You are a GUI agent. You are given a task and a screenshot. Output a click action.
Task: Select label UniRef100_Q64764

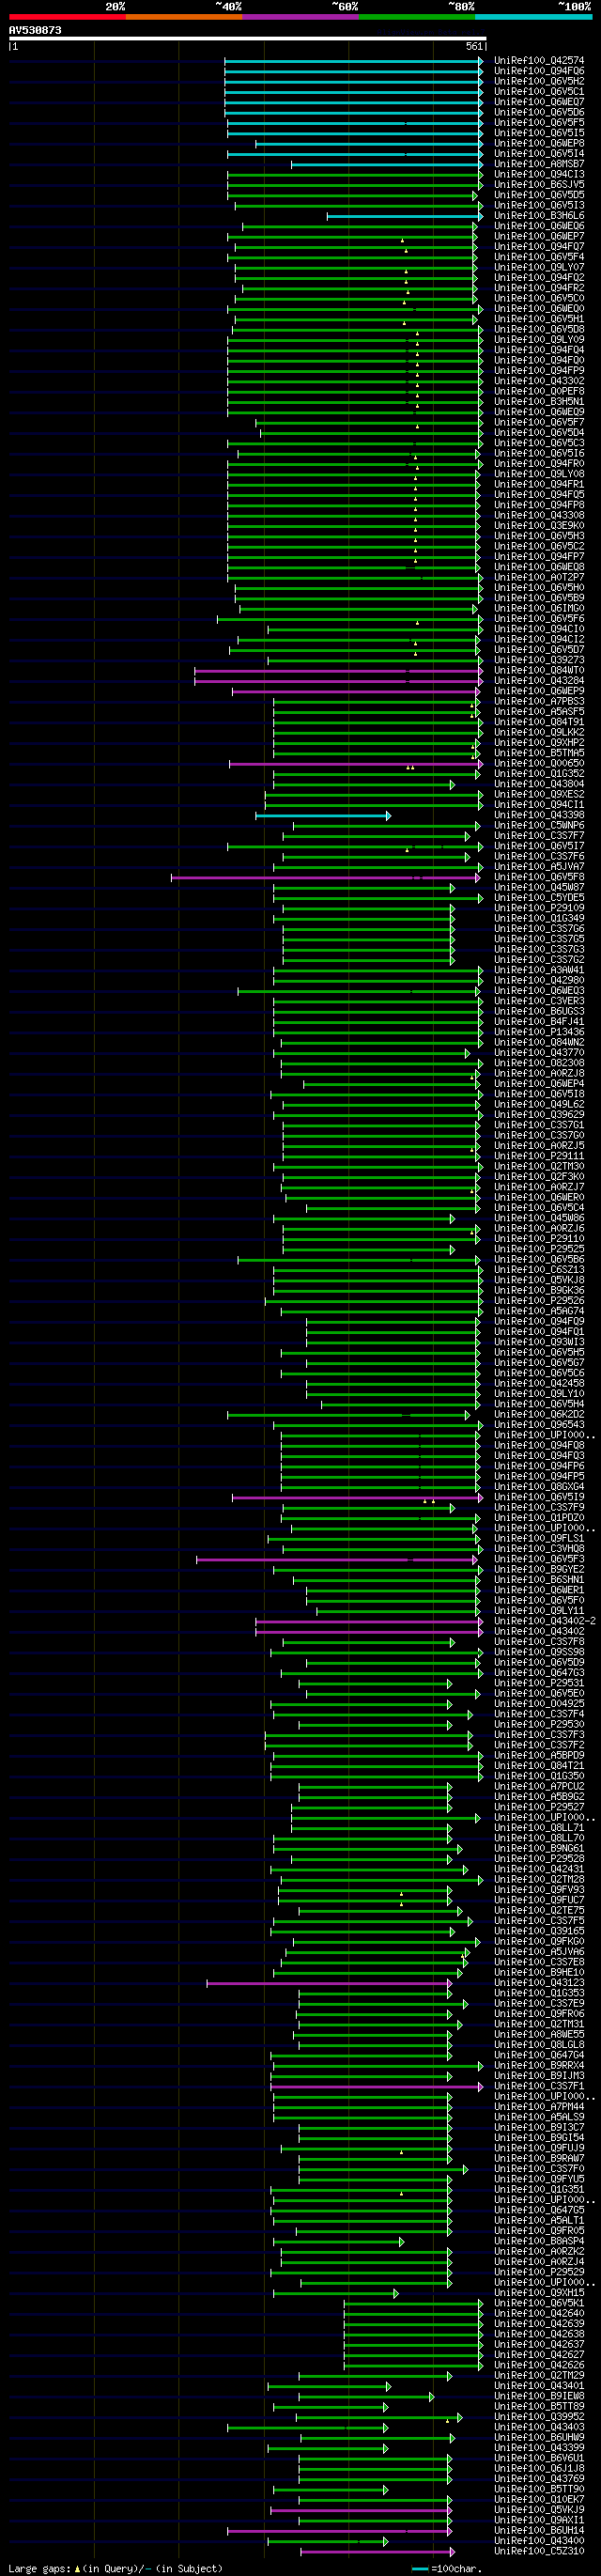pos(539,2056)
